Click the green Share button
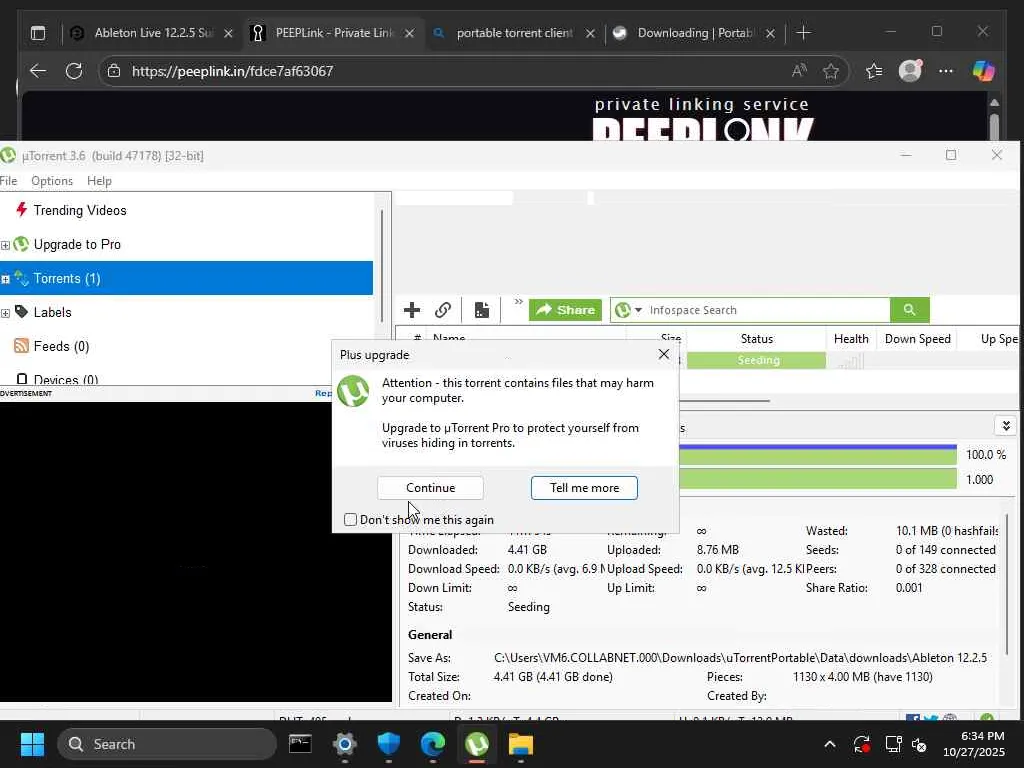1024x768 pixels. (x=565, y=310)
